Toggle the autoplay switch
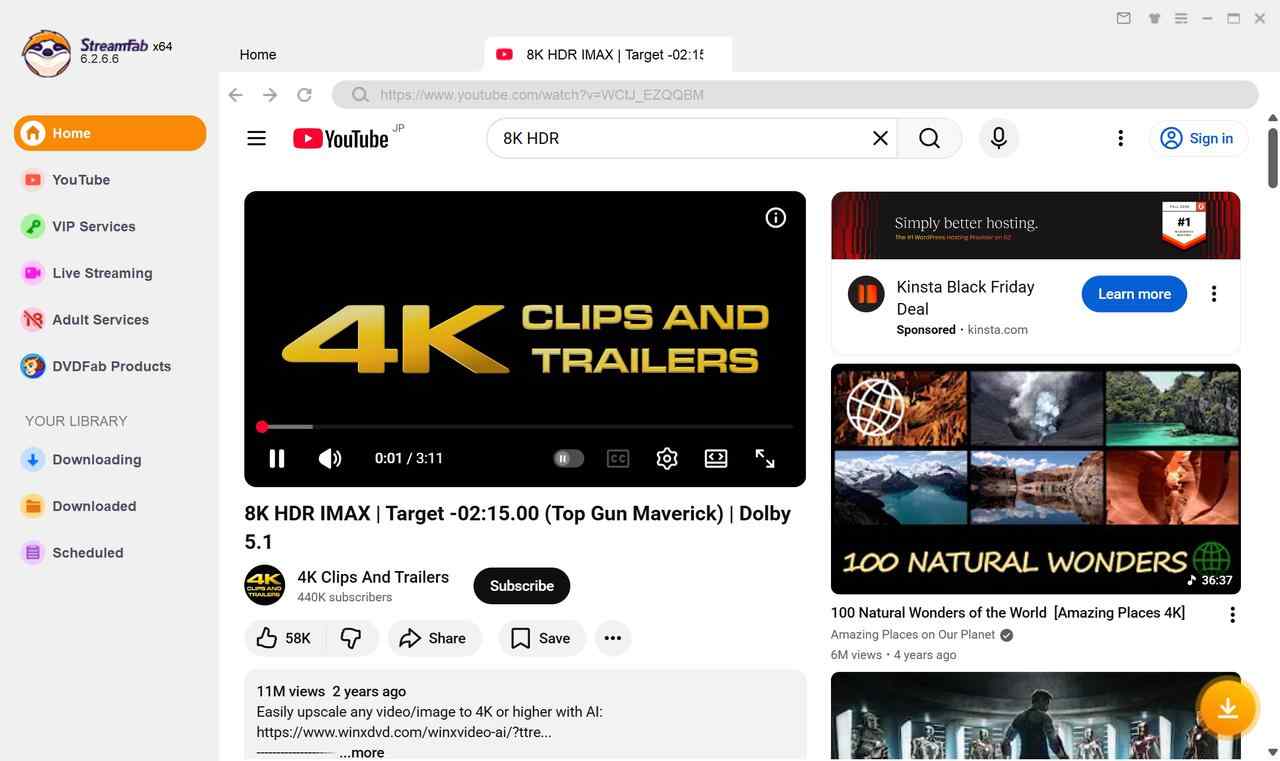The image size is (1280, 761). pyautogui.click(x=568, y=458)
